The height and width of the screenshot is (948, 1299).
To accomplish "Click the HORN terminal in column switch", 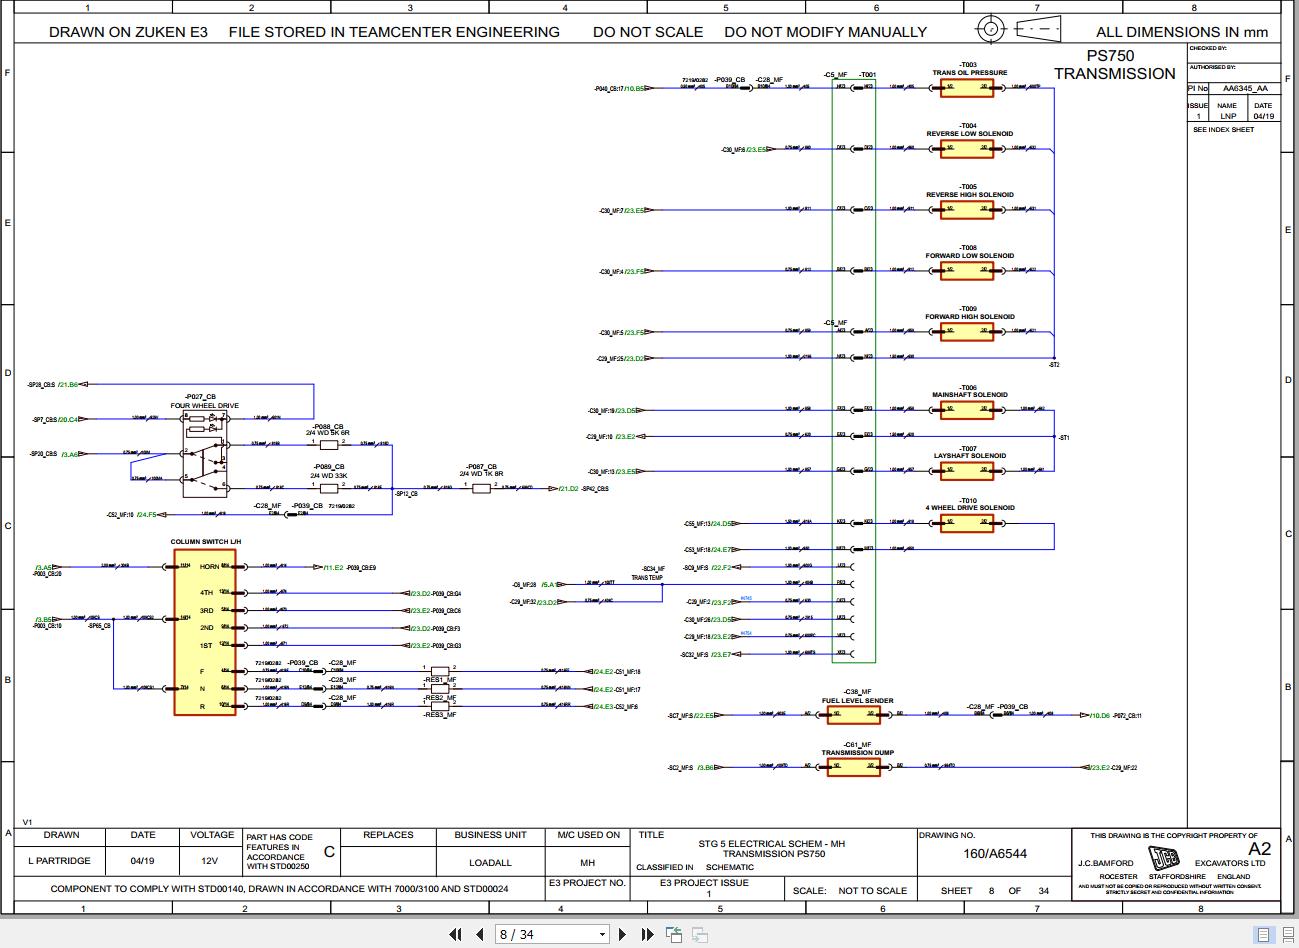I will coord(209,566).
